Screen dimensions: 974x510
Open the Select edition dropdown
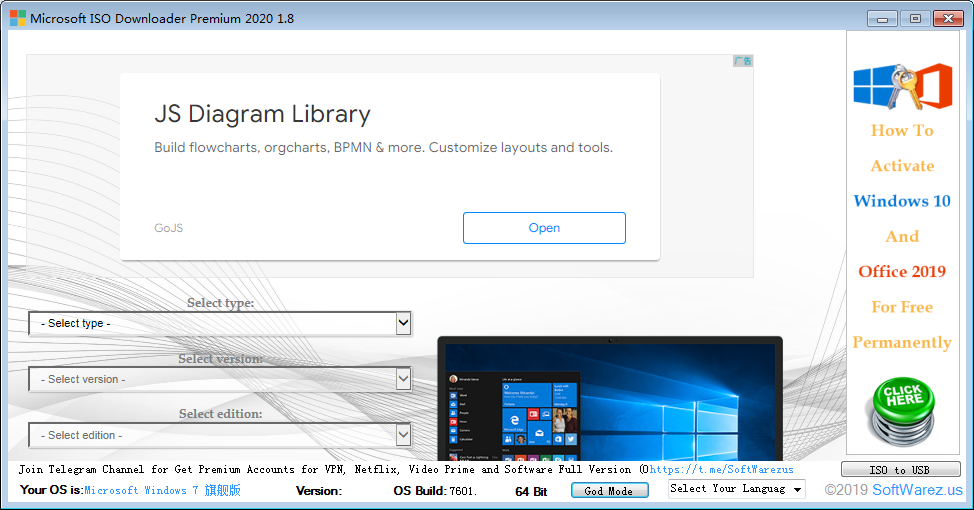coord(221,435)
